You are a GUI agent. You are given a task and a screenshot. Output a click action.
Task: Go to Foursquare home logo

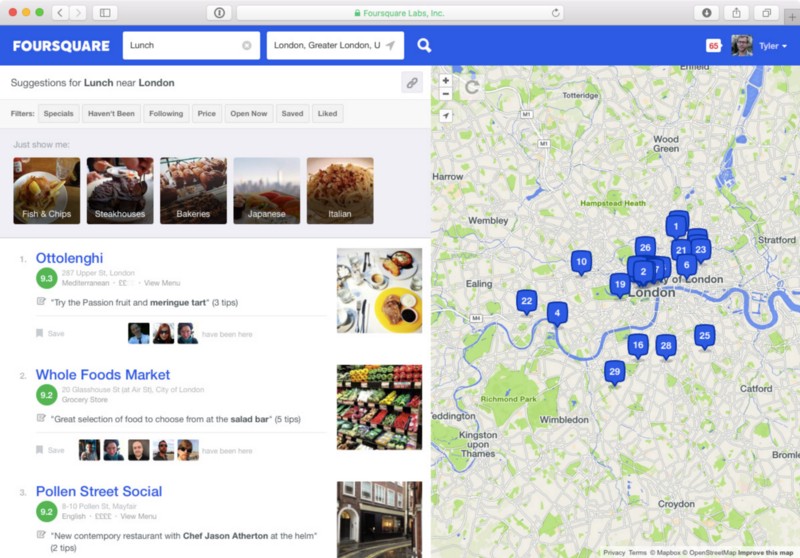pos(61,46)
